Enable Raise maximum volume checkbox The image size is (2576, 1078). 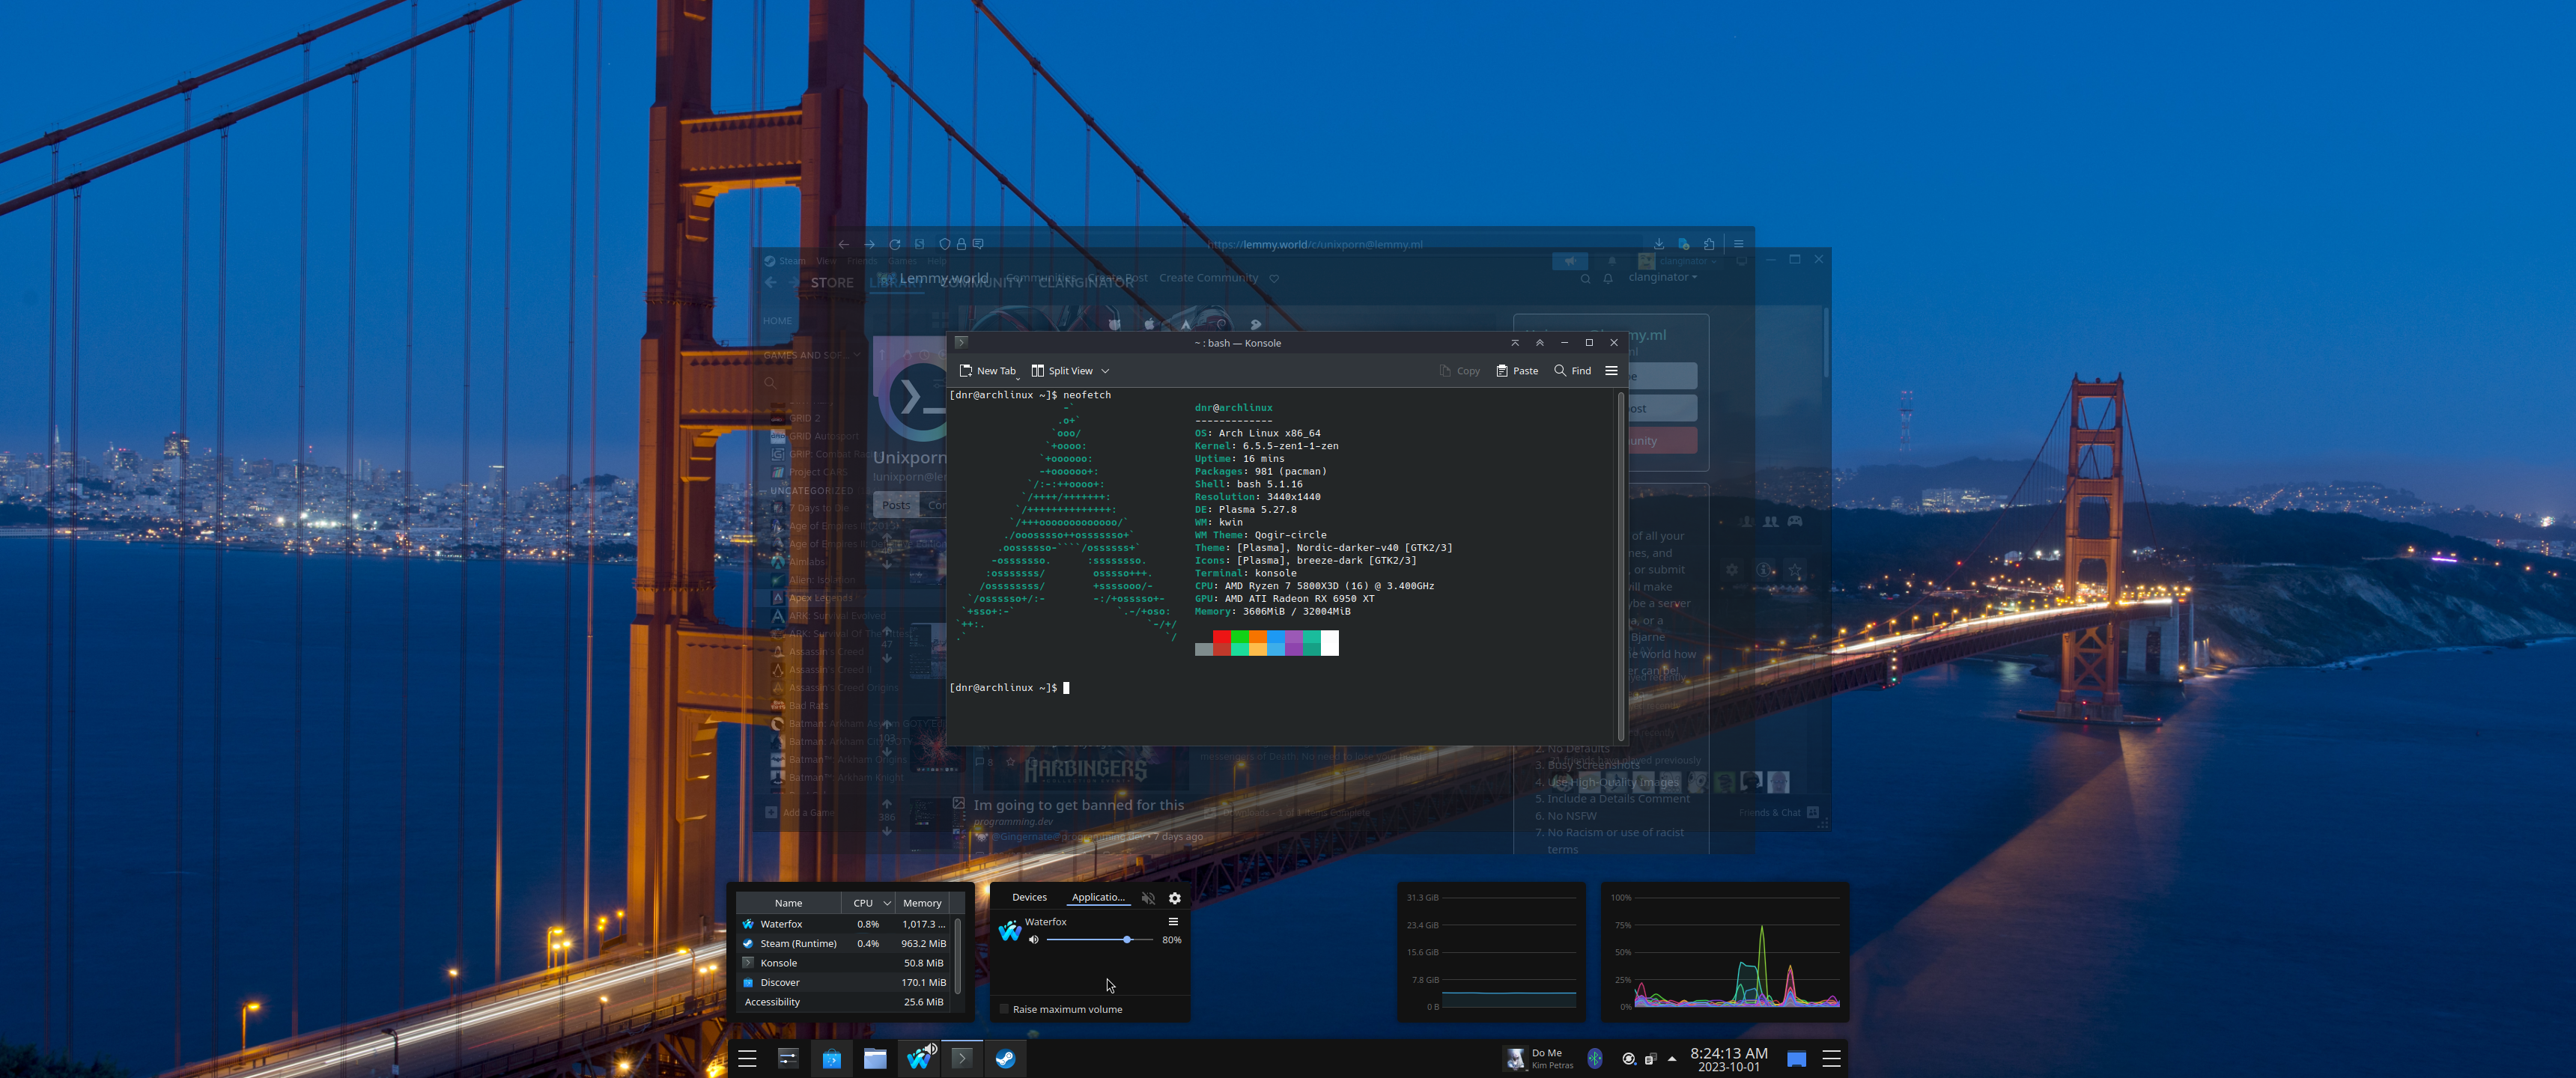(x=1005, y=1009)
